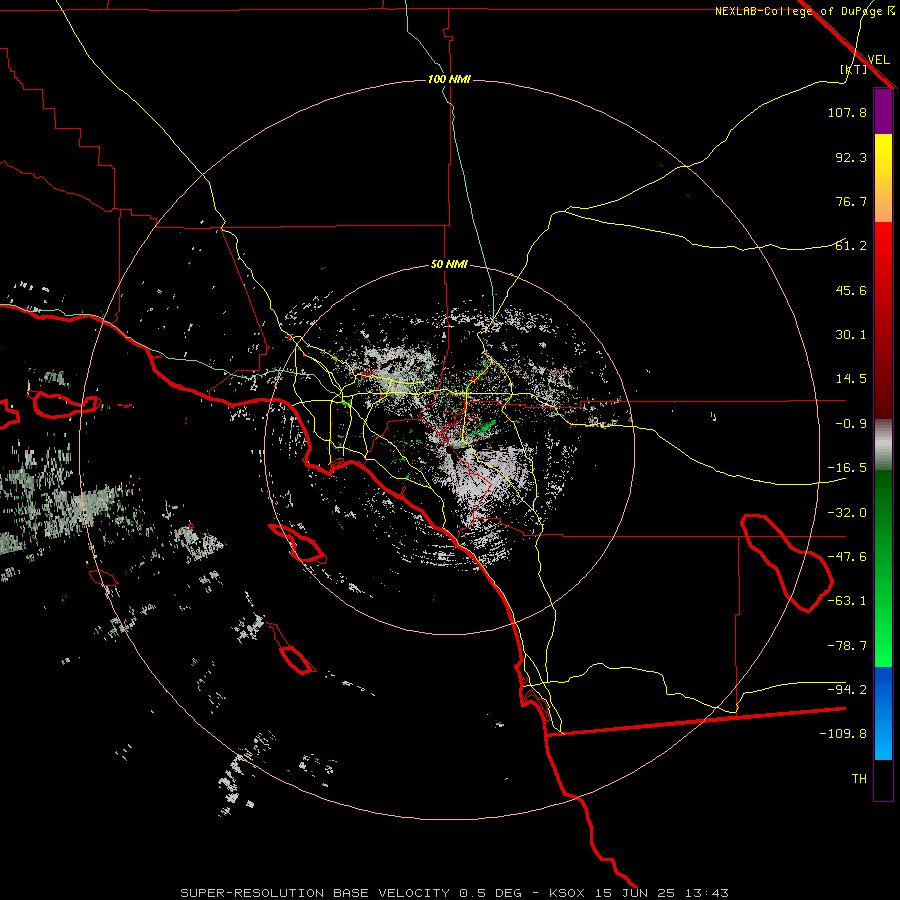This screenshot has height=900, width=900.
Task: Click the [KT] units label
Action: pos(854,69)
